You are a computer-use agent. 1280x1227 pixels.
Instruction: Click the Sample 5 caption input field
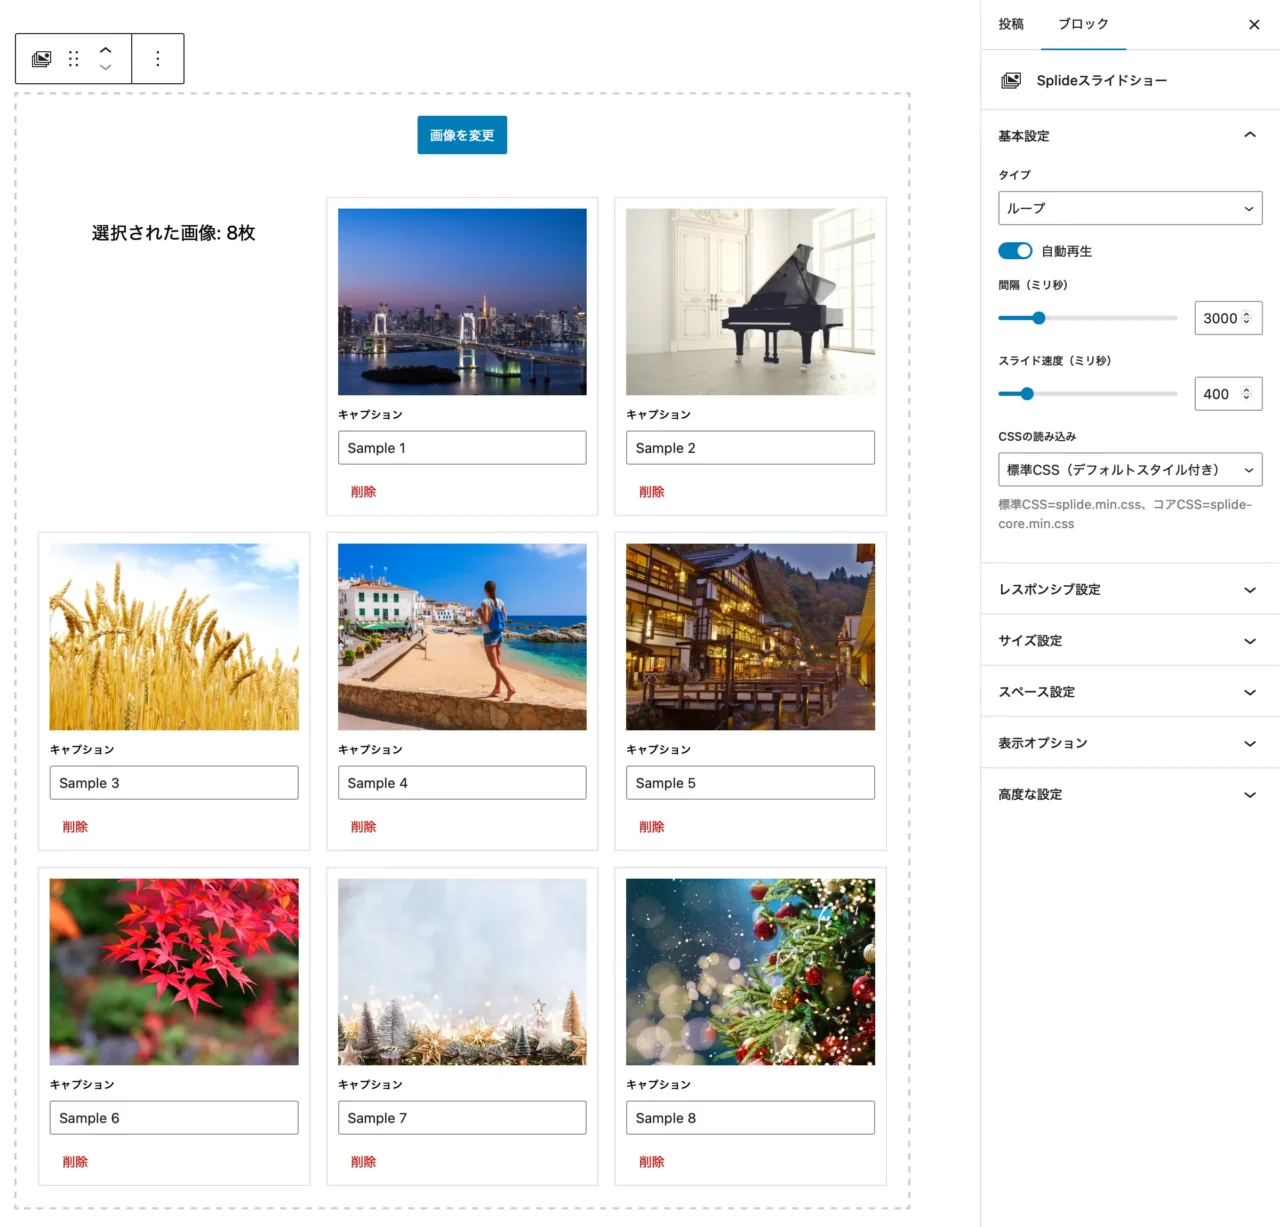tap(750, 783)
